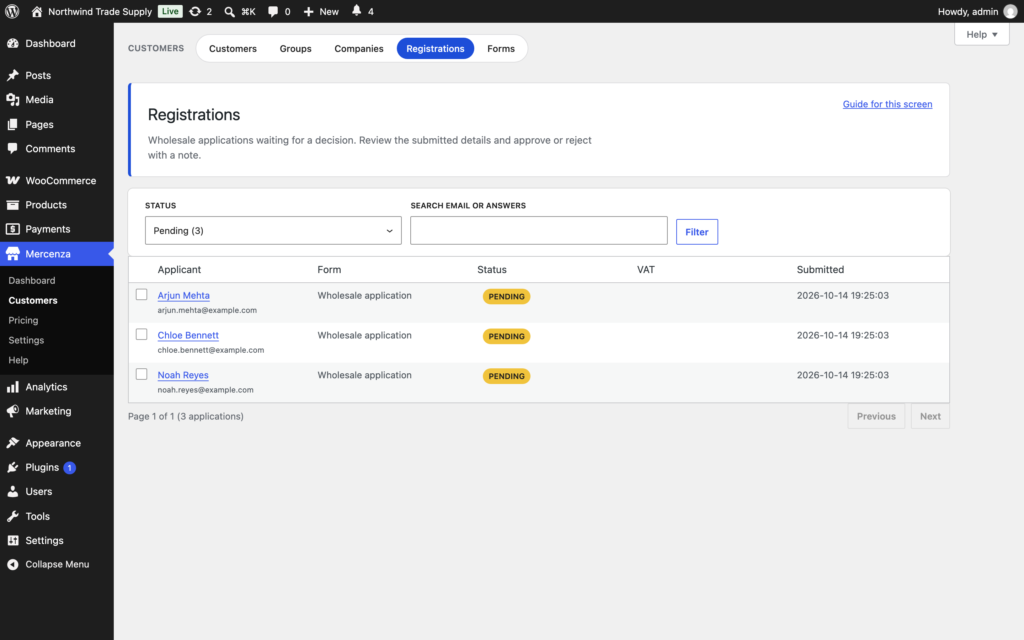This screenshot has height=640, width=1024.
Task: Click the Tools wrench icon
Action: 12,516
